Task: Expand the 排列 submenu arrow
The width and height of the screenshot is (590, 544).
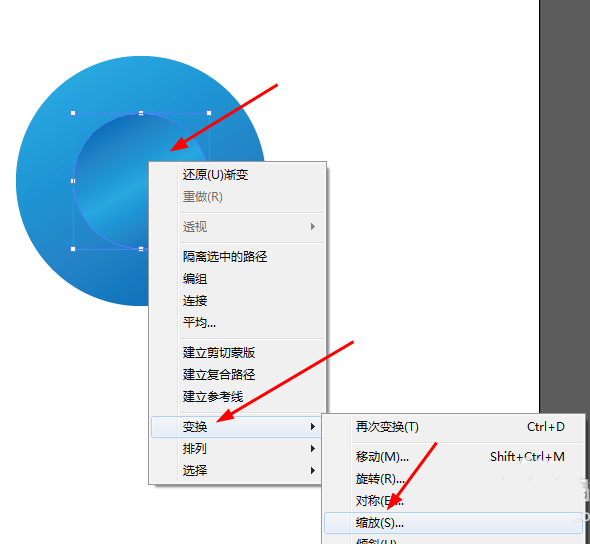Action: (313, 448)
